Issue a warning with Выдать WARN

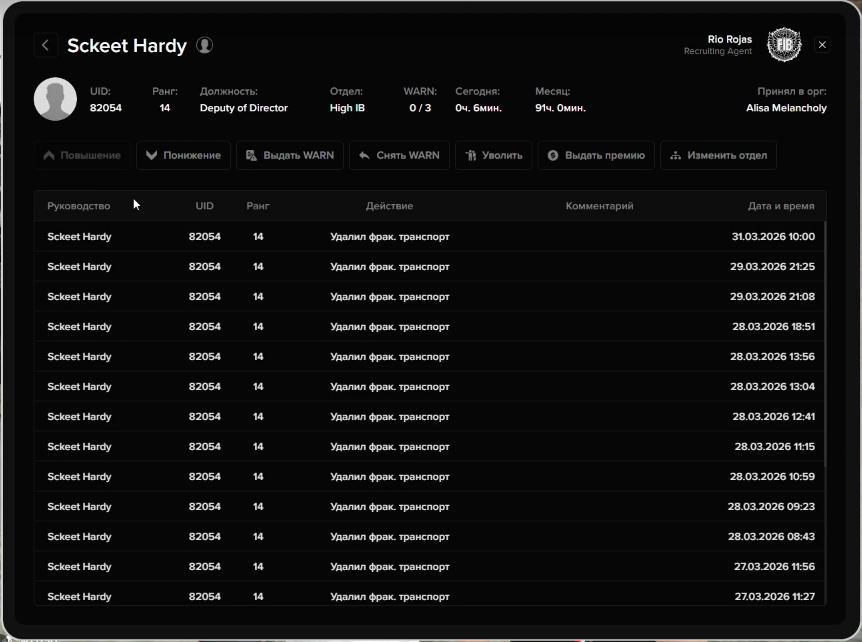coord(290,155)
